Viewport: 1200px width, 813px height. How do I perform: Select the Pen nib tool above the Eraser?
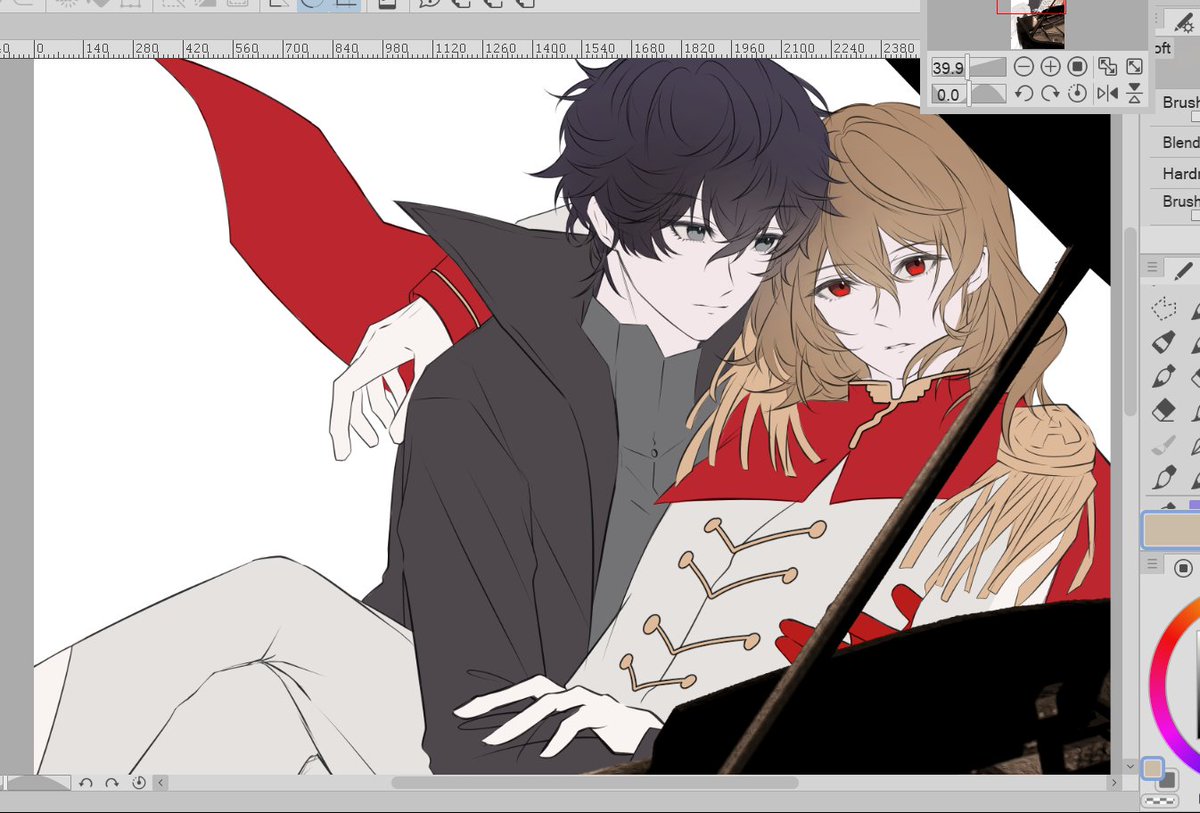tap(1163, 376)
